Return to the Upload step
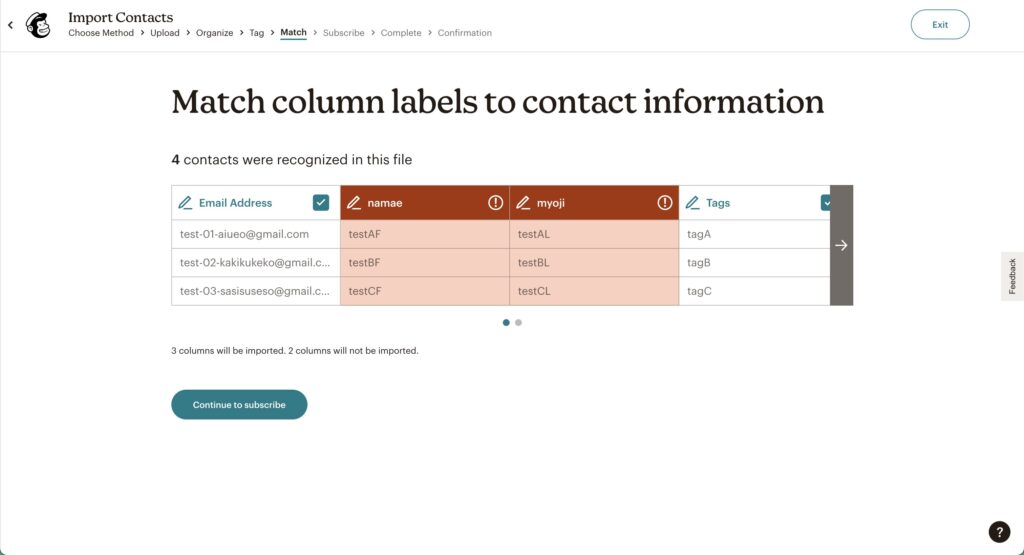 tap(165, 33)
